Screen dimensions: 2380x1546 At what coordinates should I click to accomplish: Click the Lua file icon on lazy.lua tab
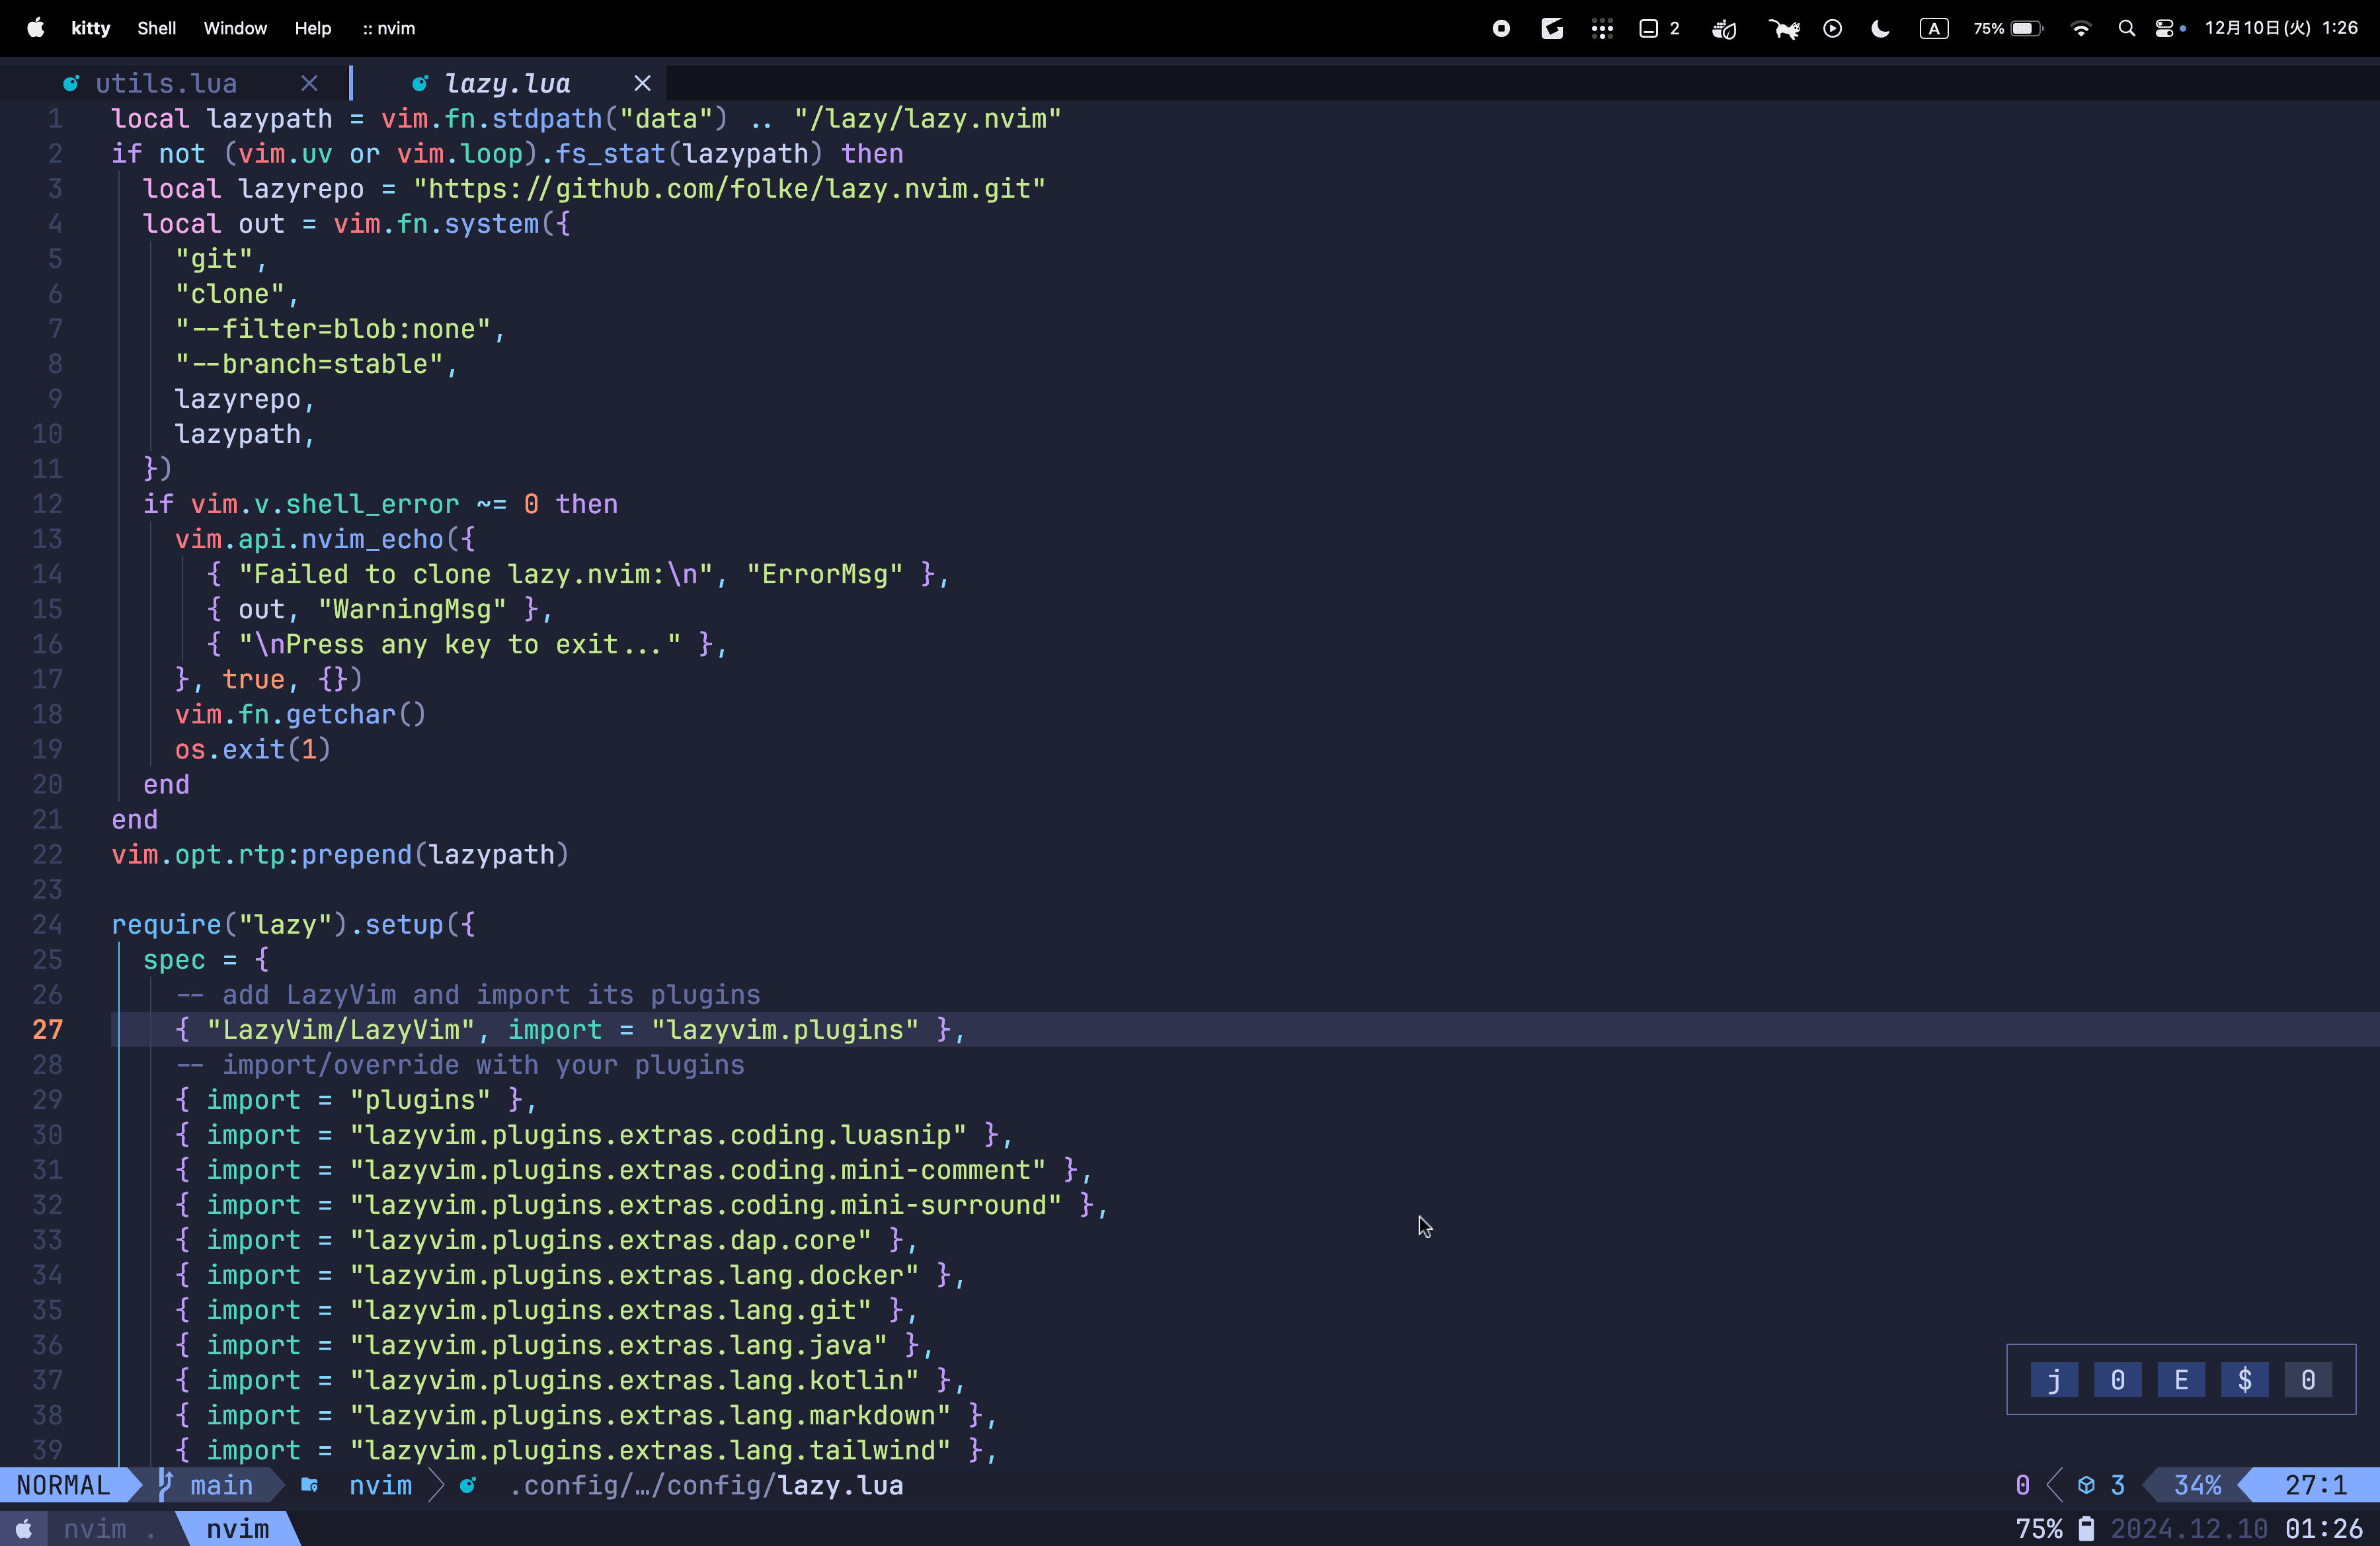click(420, 83)
